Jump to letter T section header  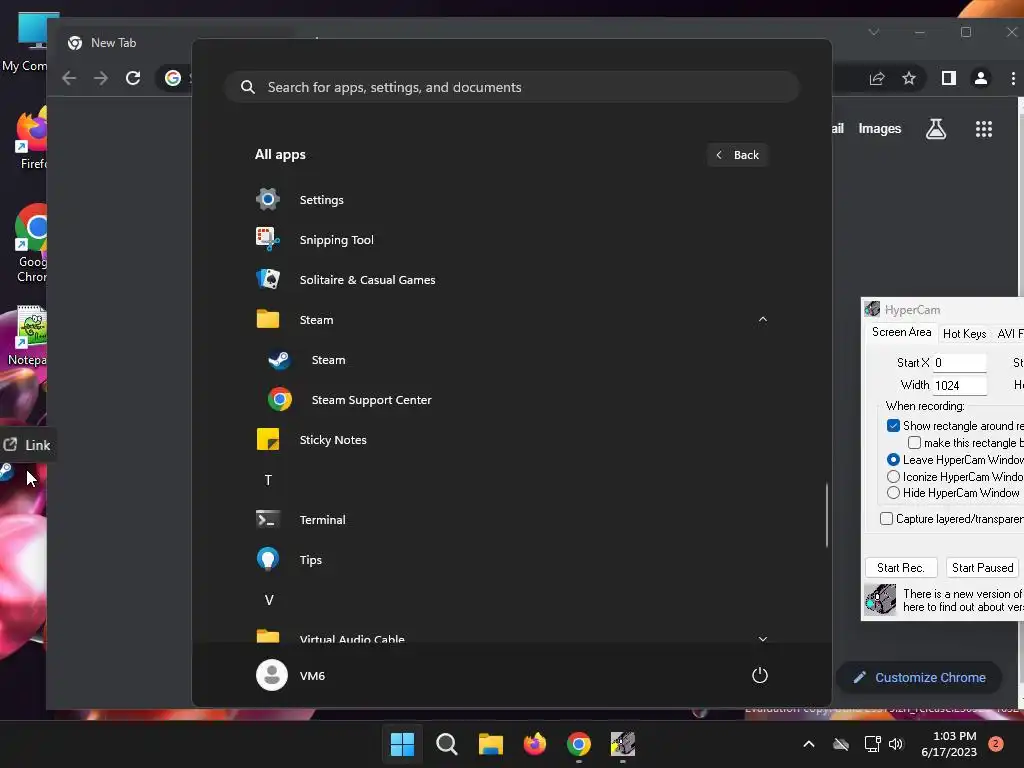coord(268,480)
